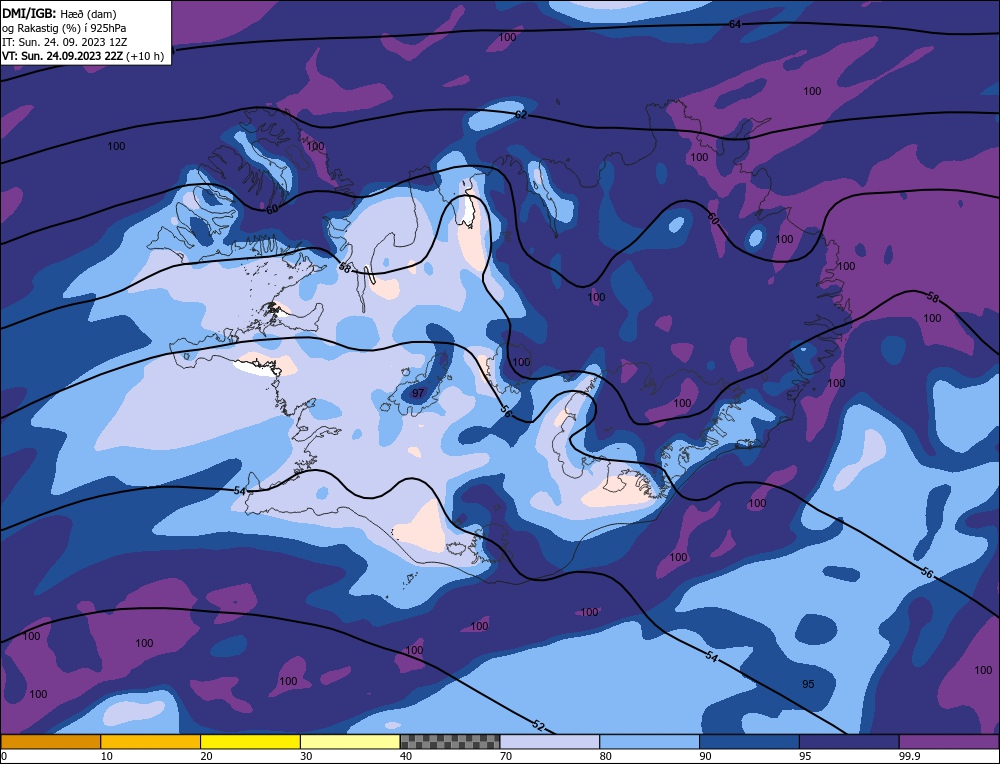Viewport: 1000px width, 764px height.
Task: Select the pale yellow 30–40 legend swatch
Action: 350,741
